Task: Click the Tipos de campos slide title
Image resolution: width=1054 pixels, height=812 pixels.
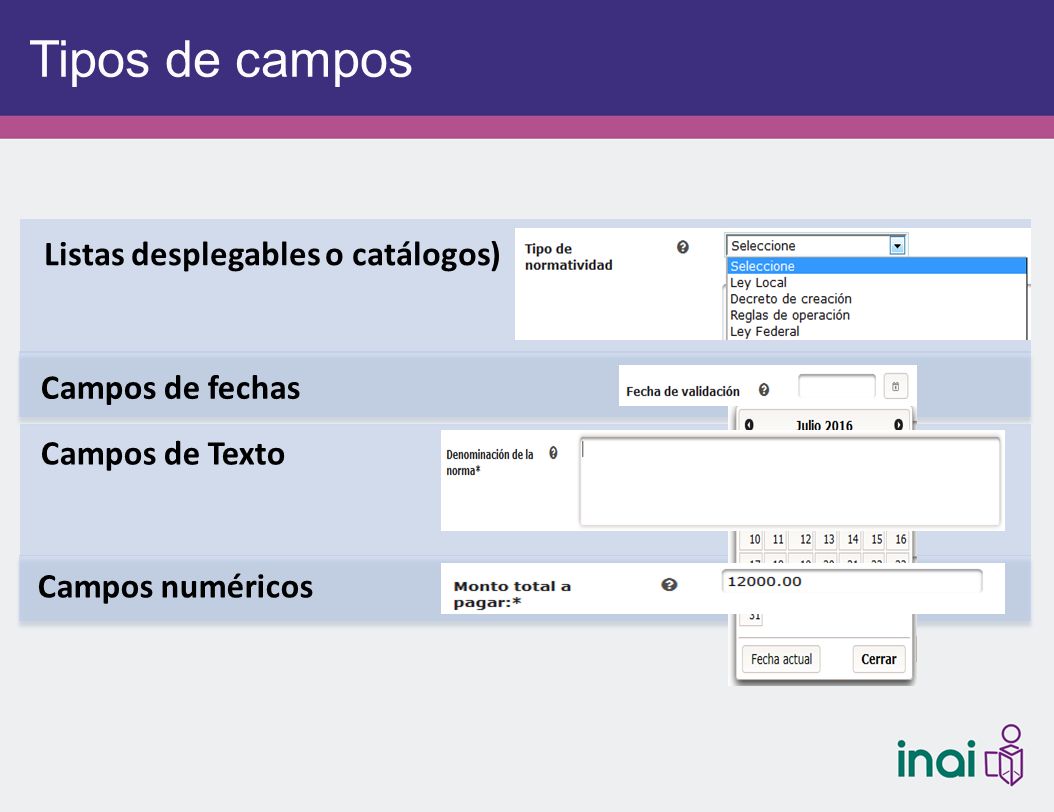Action: tap(220, 60)
